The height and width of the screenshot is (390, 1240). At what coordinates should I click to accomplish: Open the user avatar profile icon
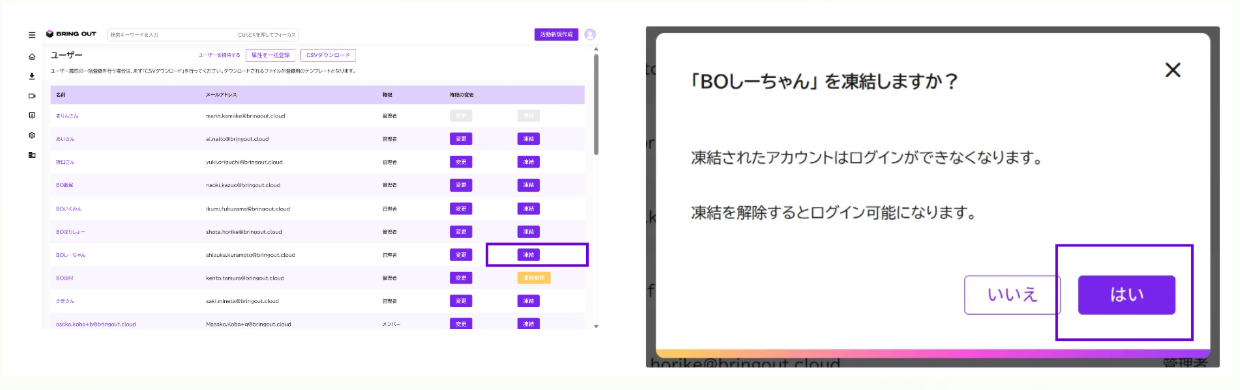[590, 34]
